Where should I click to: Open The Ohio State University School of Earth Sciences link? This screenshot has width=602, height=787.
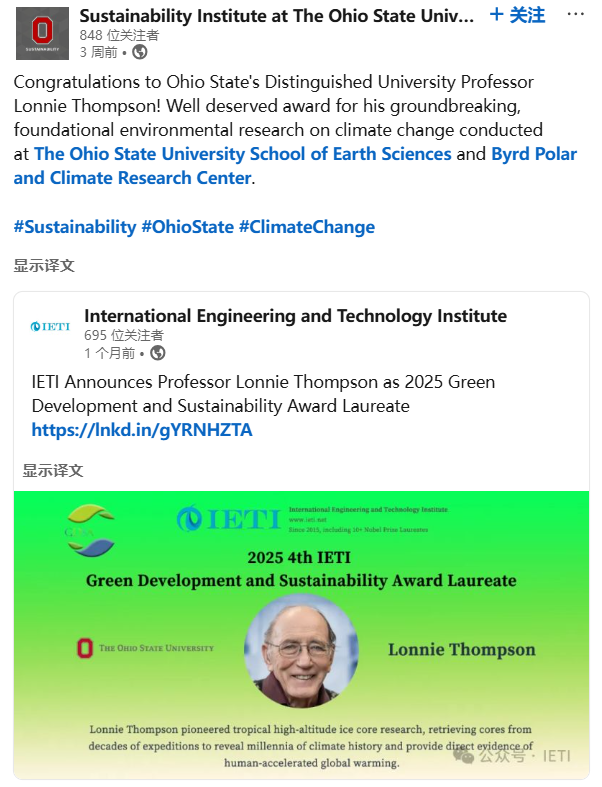[243, 154]
